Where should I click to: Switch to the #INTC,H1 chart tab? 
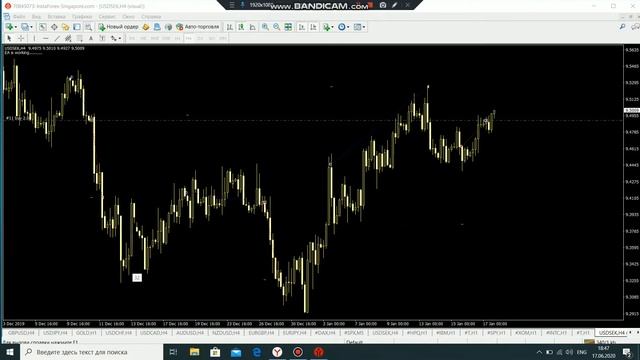[556, 333]
